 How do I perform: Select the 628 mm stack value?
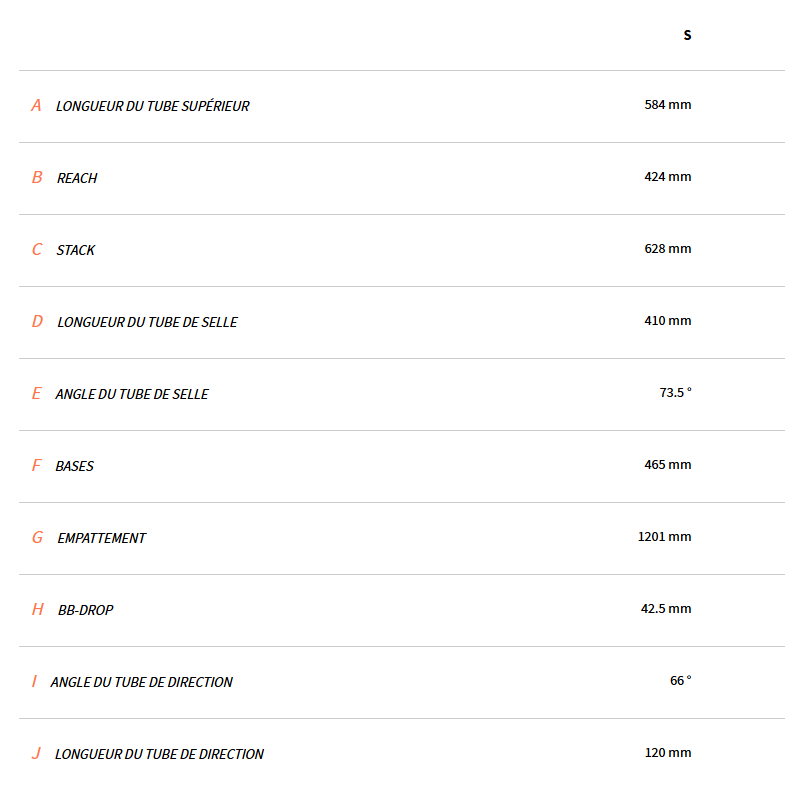668,248
